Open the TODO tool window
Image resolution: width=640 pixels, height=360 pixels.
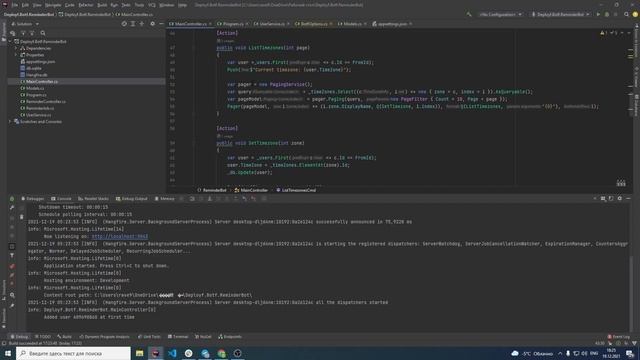coord(42,337)
